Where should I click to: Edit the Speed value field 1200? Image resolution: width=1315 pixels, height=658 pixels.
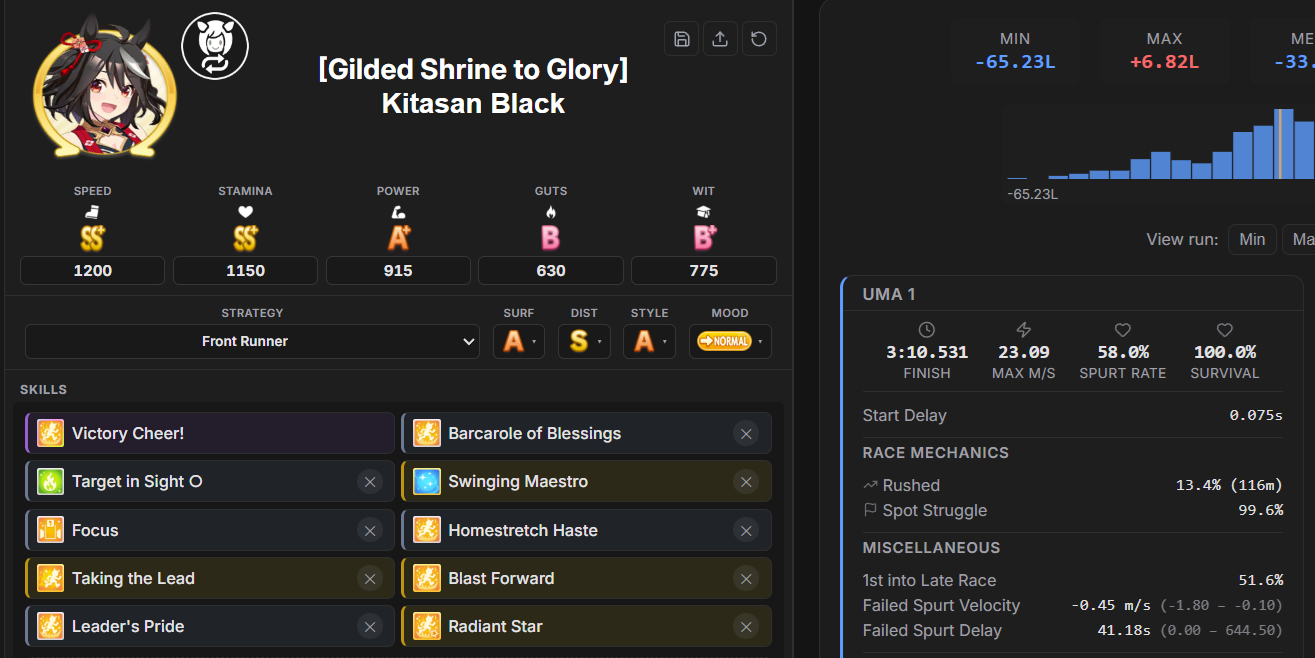[93, 271]
